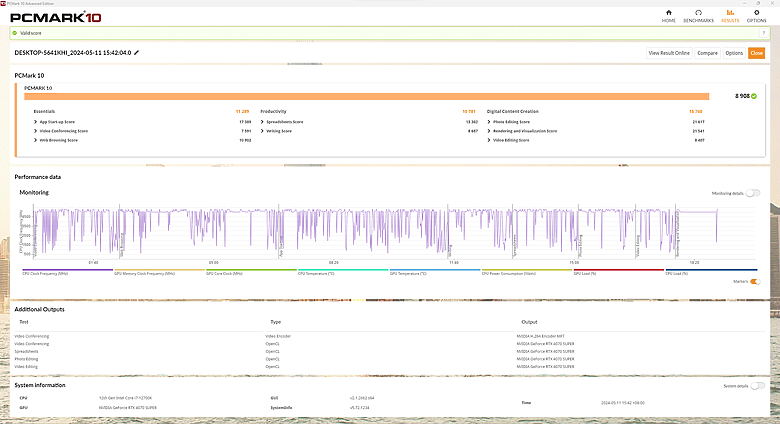Toggle the System details switch

[x=757, y=386]
